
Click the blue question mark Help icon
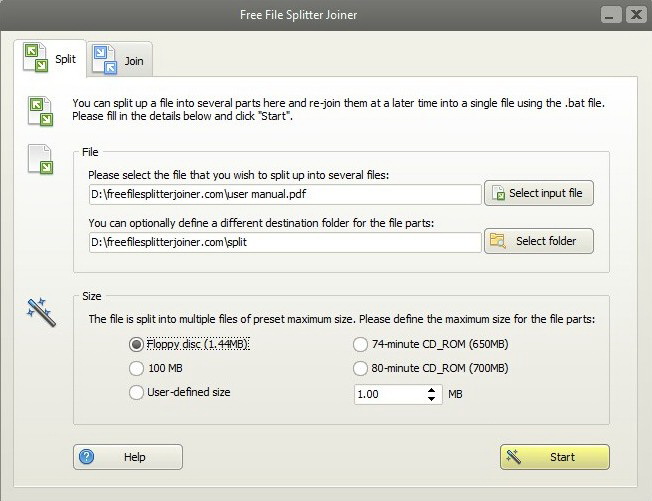86,457
